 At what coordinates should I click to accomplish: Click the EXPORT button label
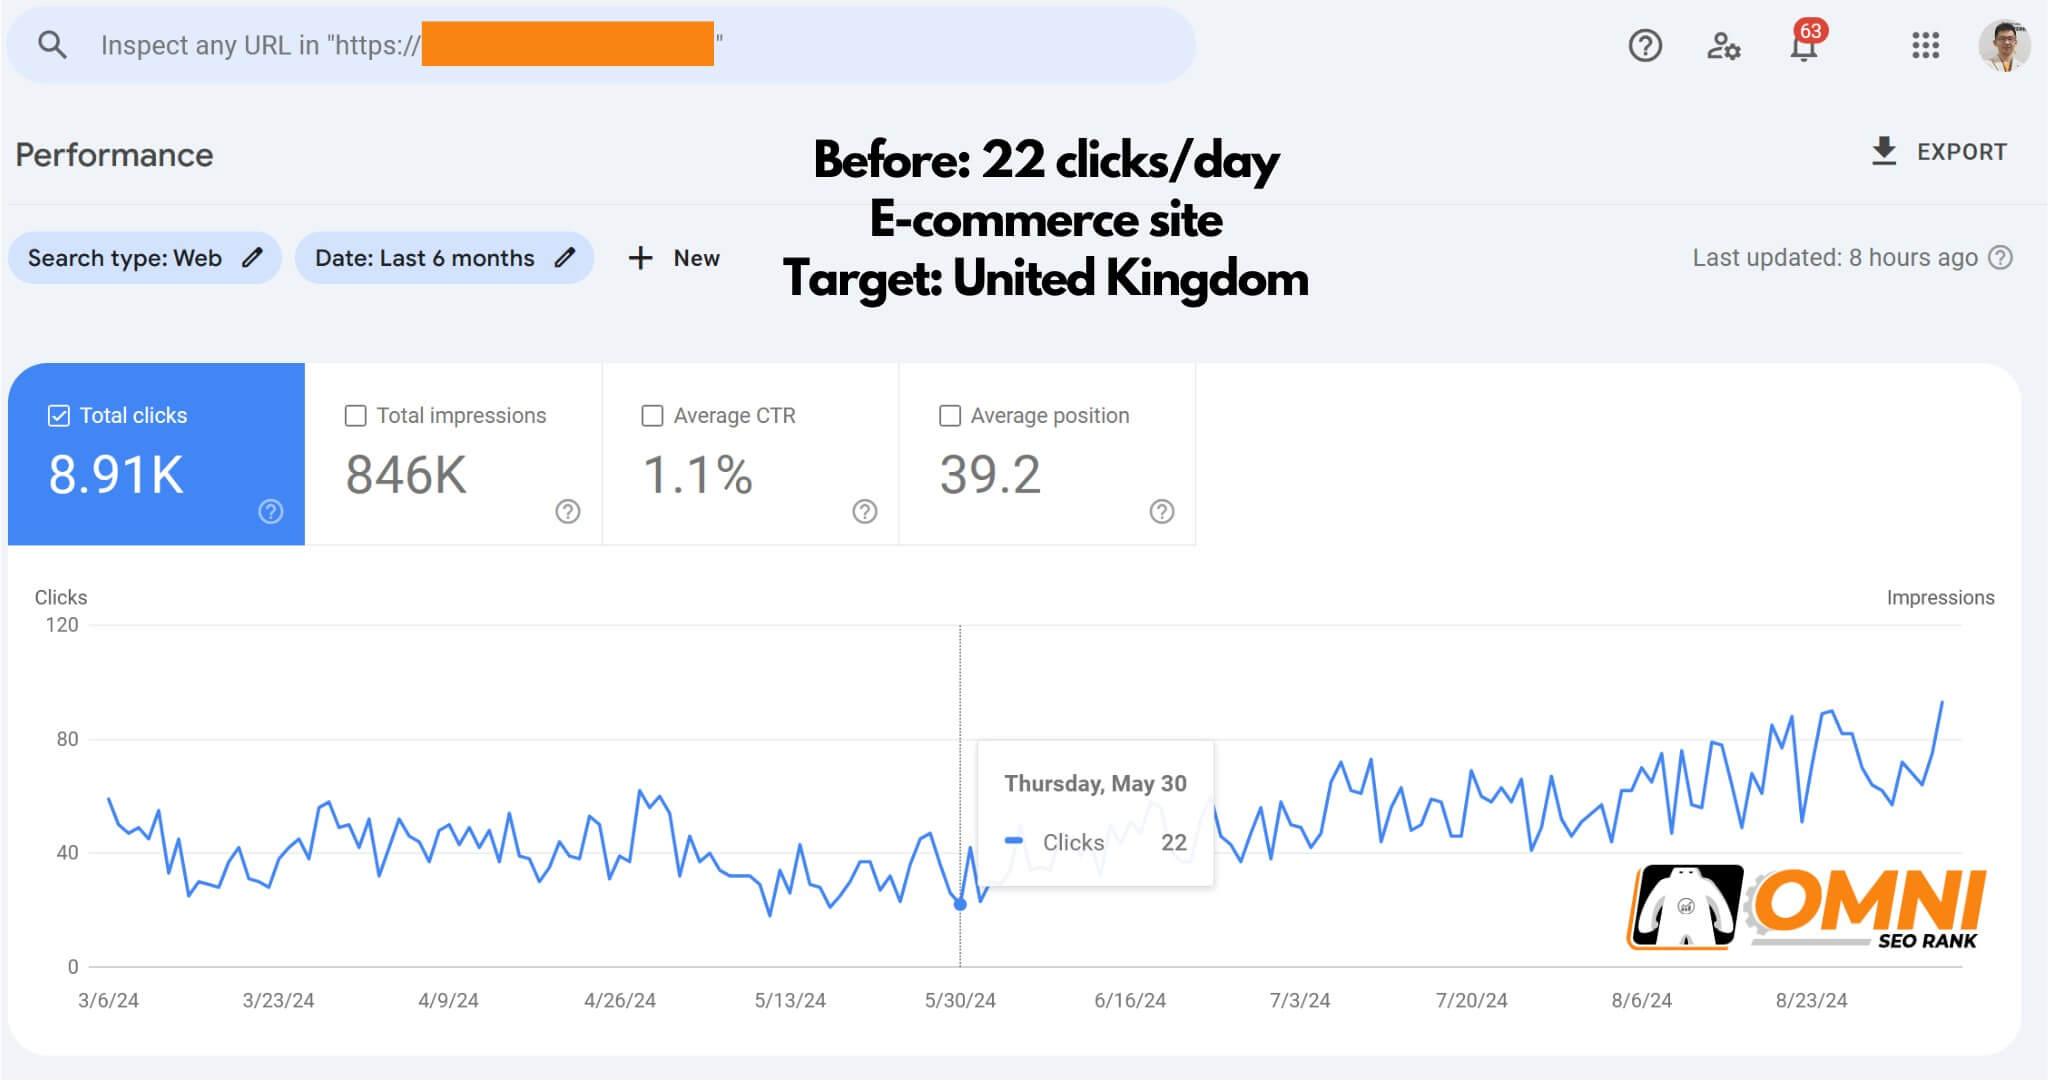click(1962, 152)
